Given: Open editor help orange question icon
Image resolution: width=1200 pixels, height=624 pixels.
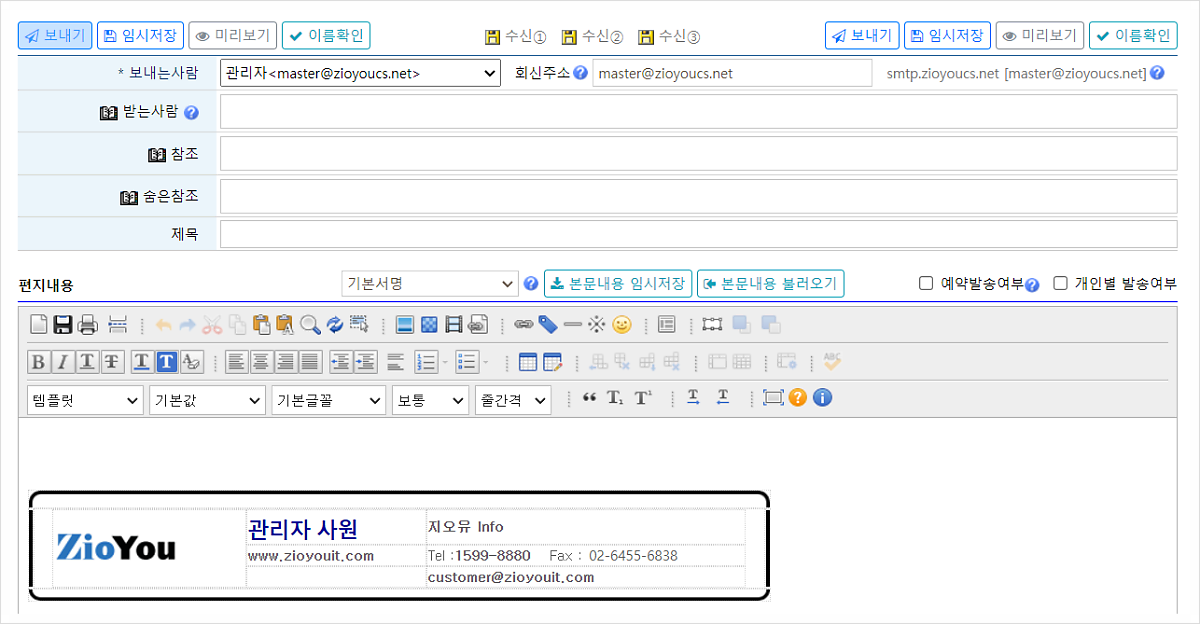Looking at the screenshot, I should coord(797,398).
